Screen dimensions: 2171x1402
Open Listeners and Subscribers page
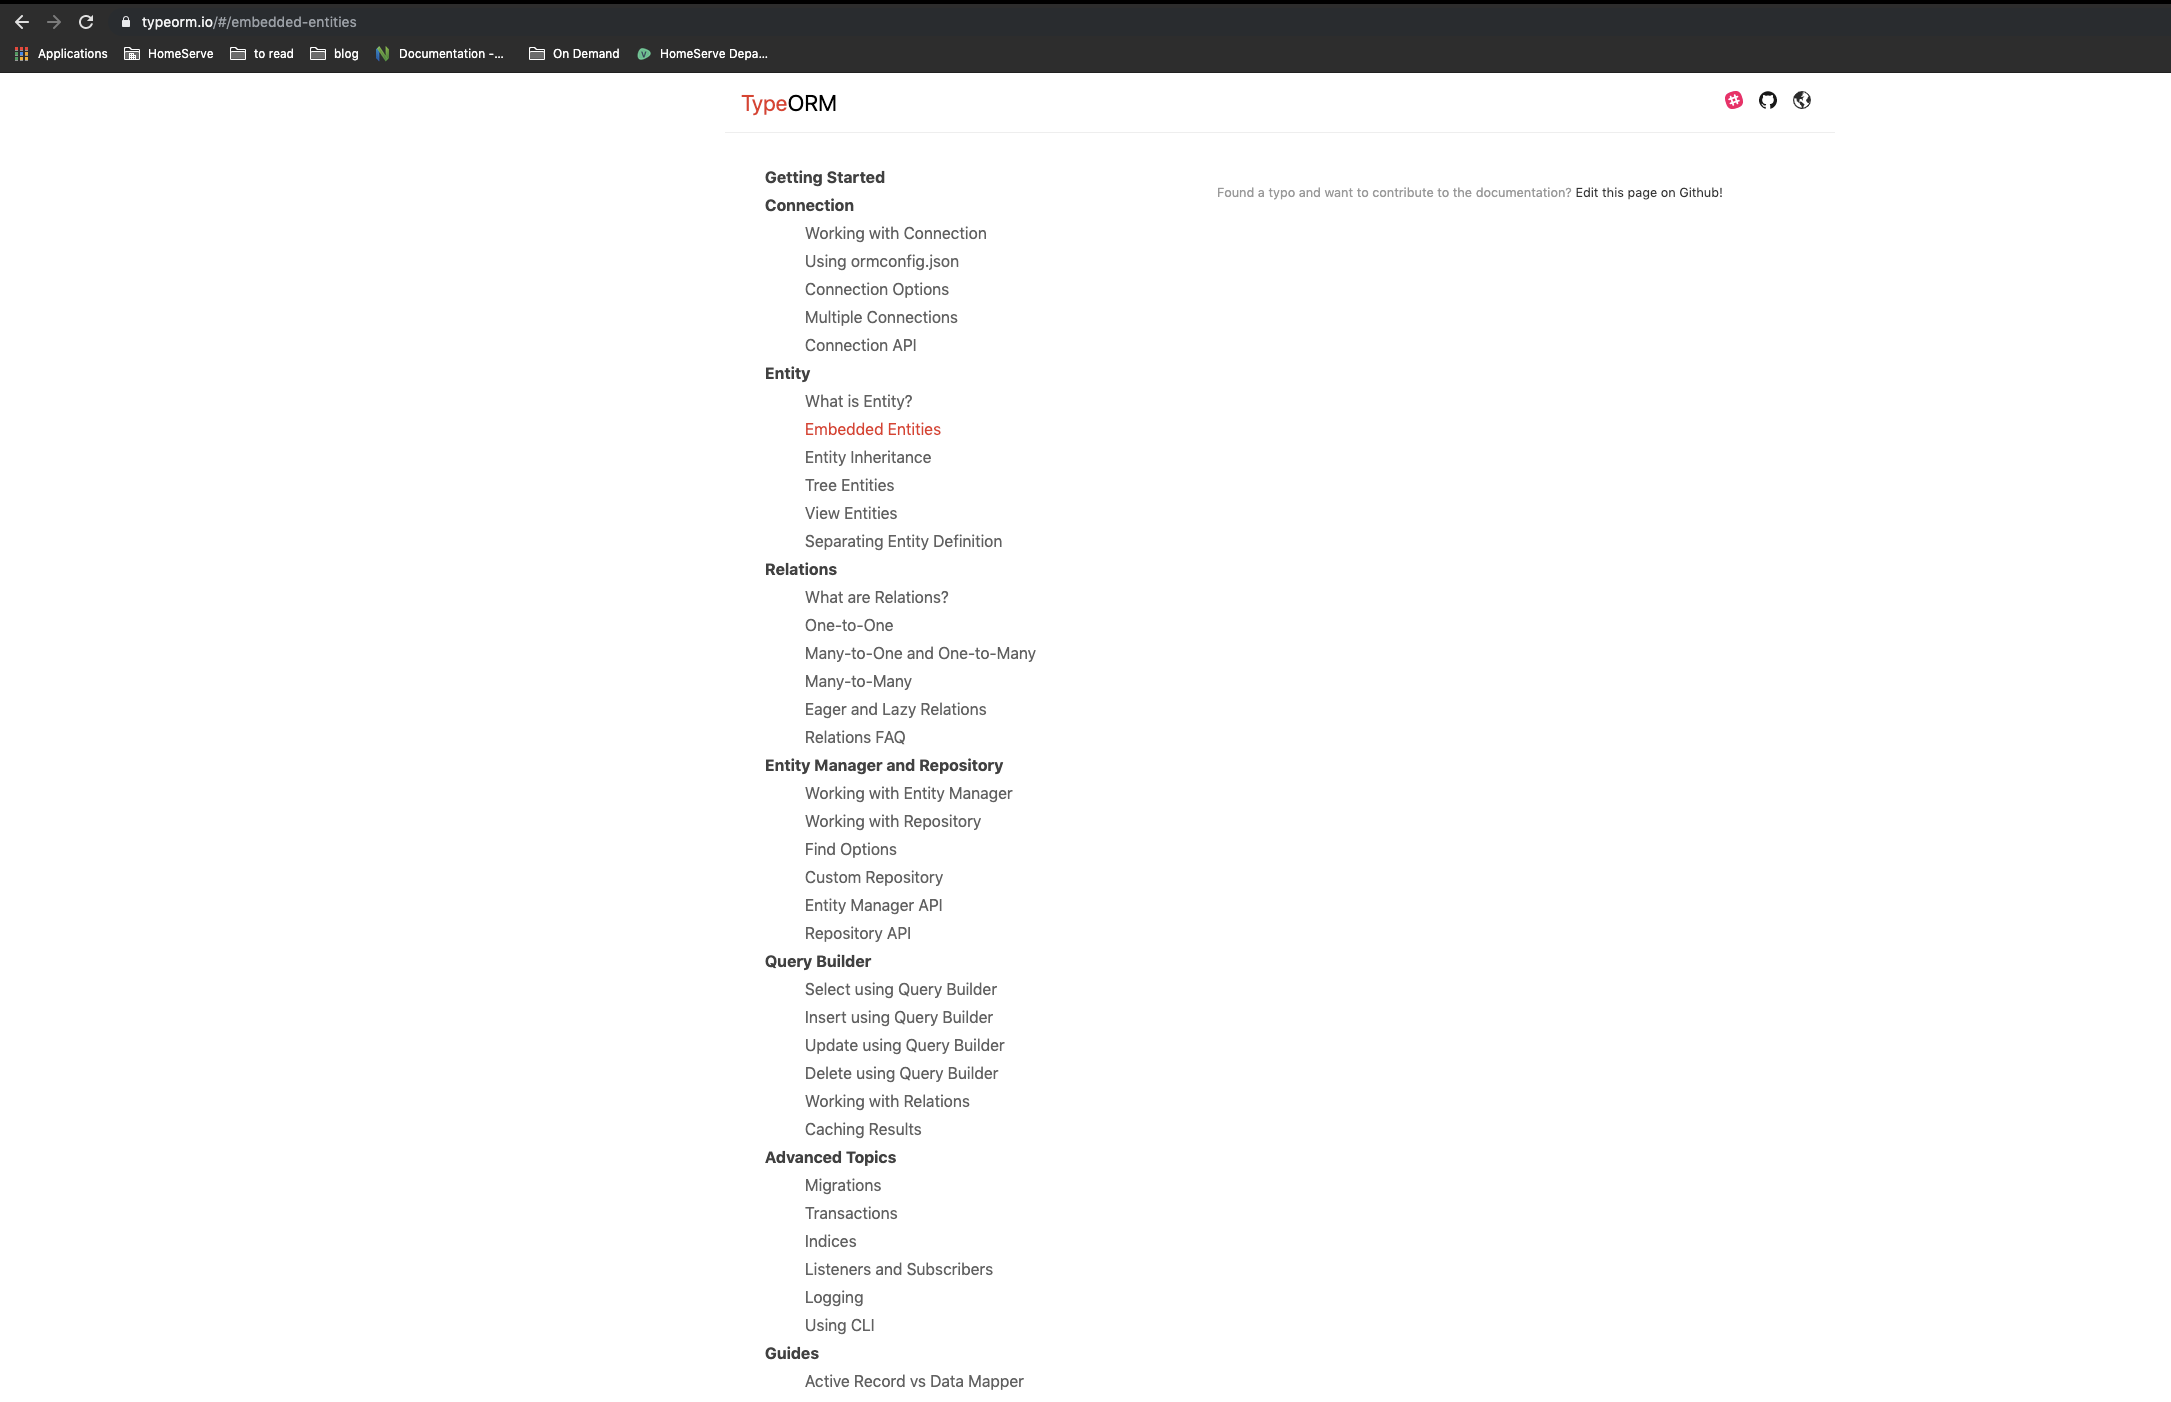pos(898,1269)
